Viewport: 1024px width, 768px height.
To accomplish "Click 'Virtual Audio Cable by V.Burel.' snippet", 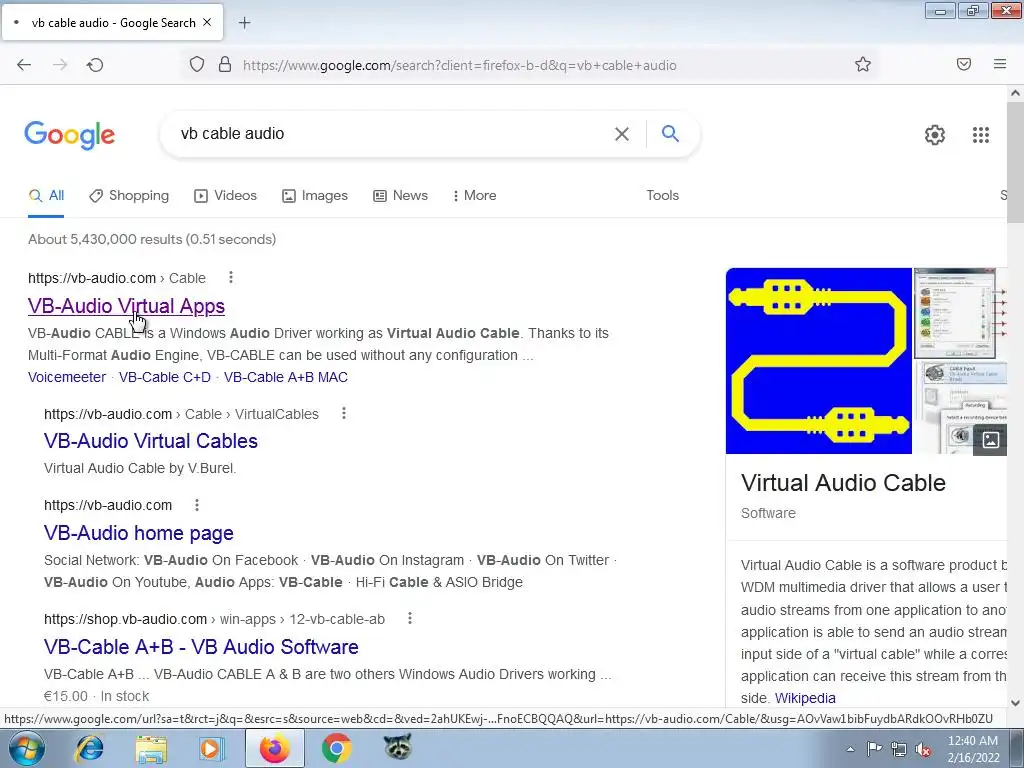I will point(140,468).
